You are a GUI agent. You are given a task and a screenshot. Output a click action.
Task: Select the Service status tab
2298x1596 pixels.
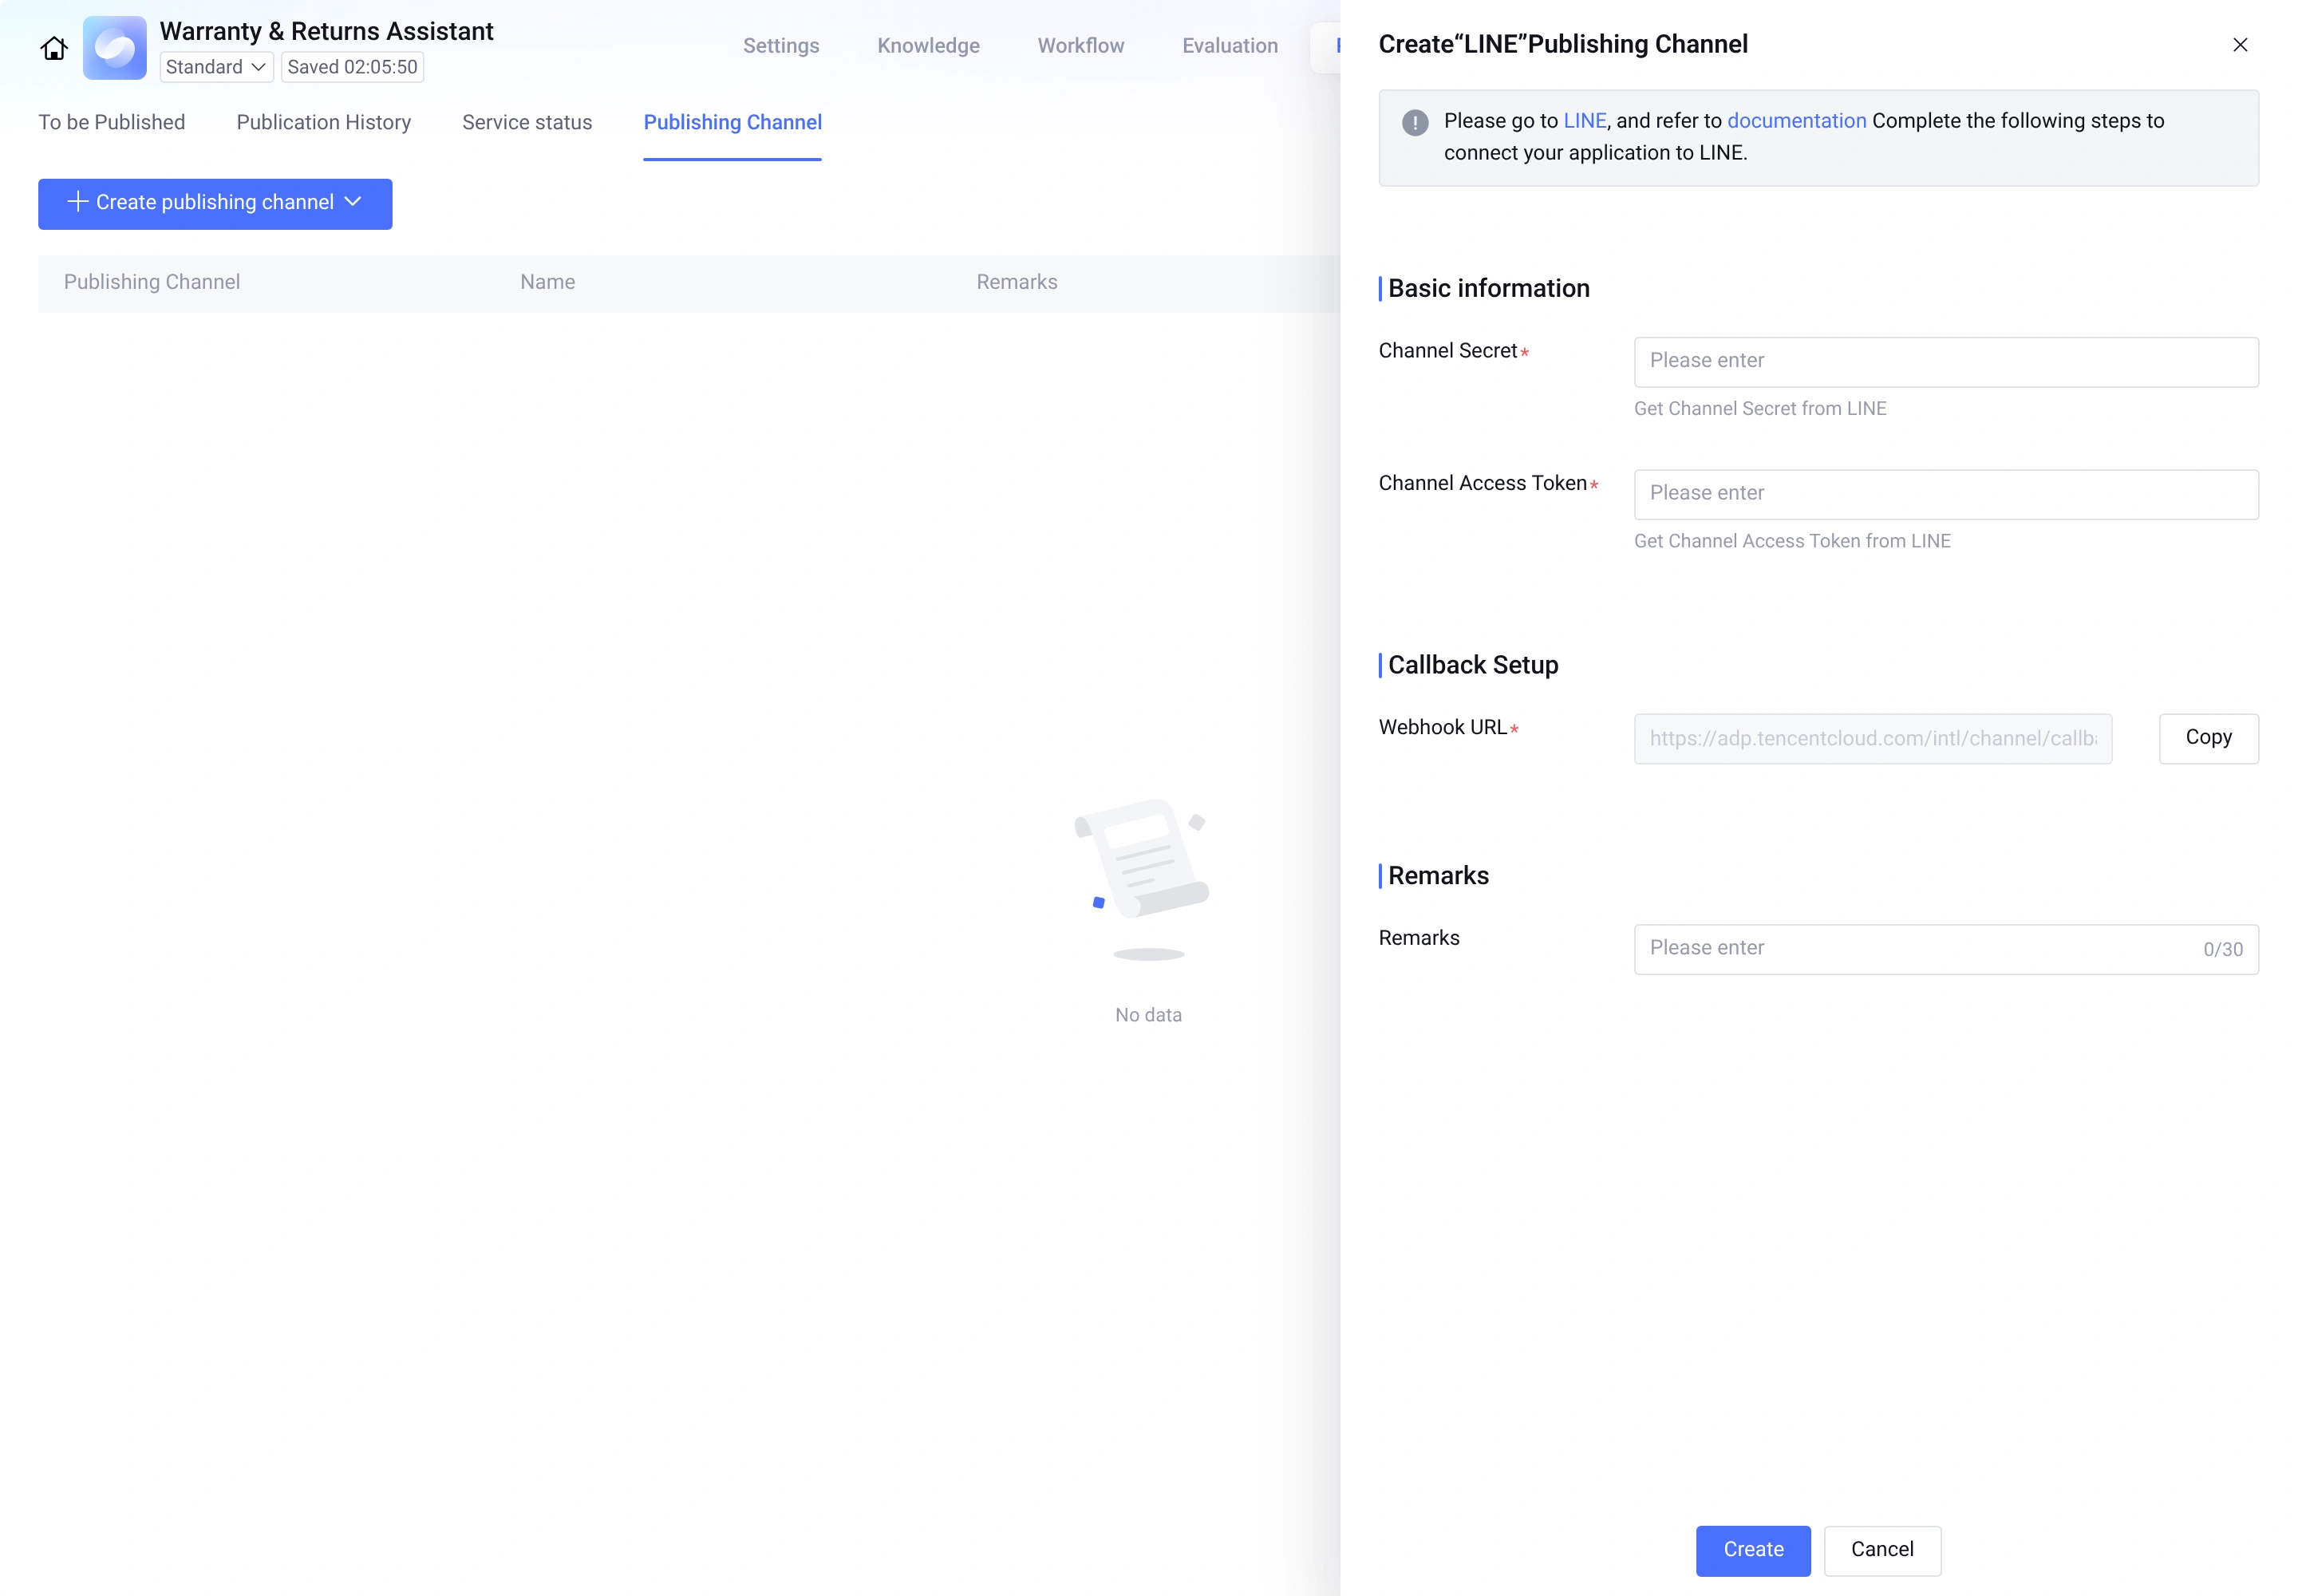point(527,122)
